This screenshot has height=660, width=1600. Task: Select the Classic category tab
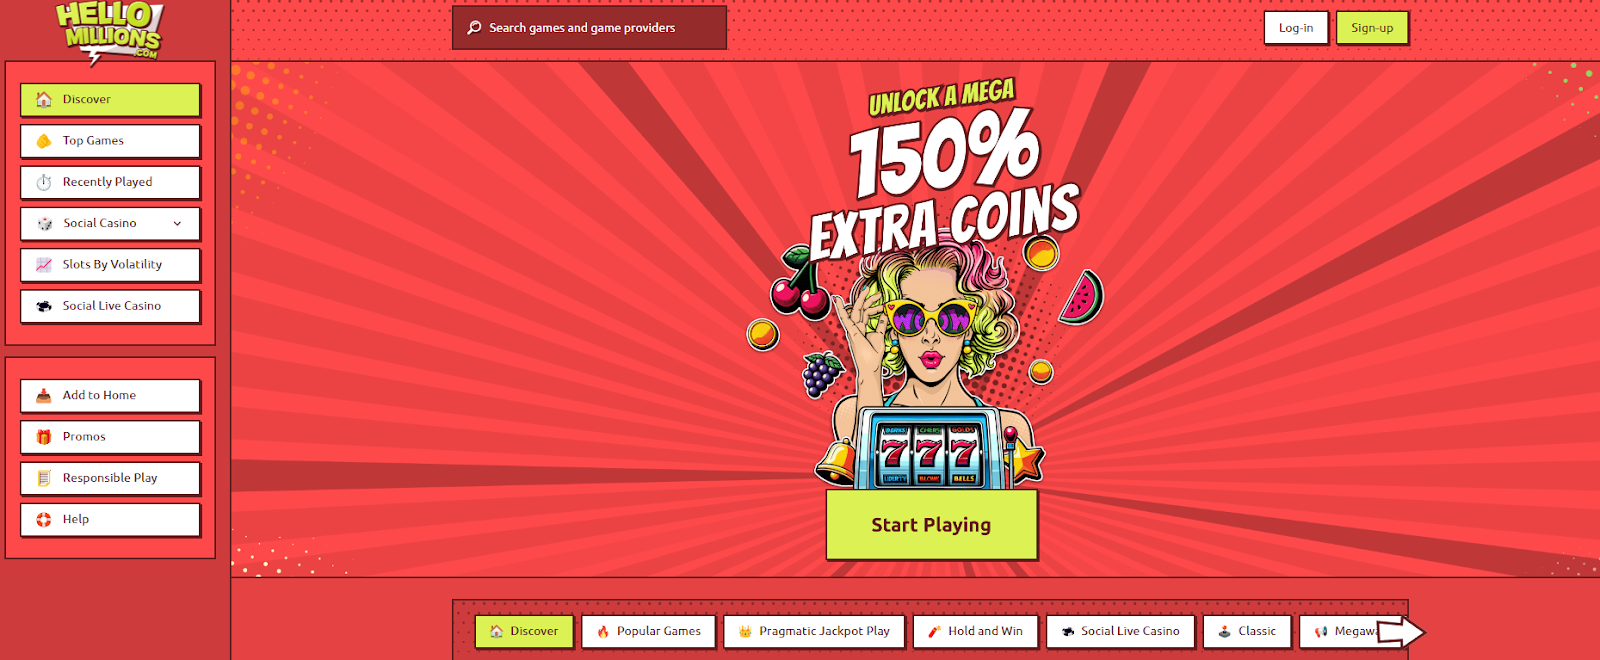pos(1247,632)
